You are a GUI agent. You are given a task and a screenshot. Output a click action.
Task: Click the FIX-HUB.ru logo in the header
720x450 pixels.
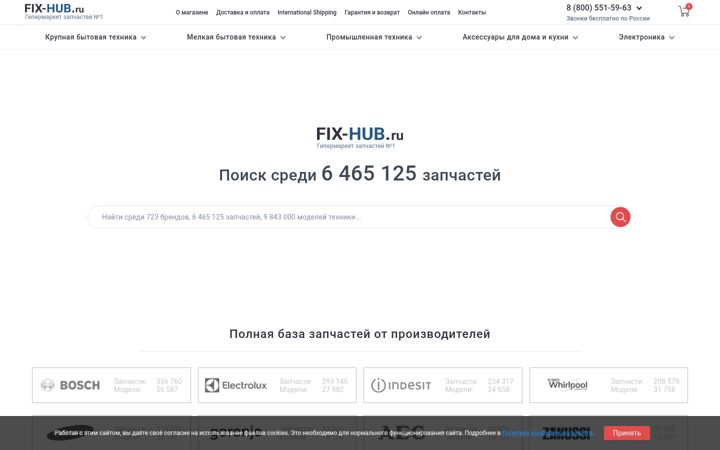click(63, 11)
